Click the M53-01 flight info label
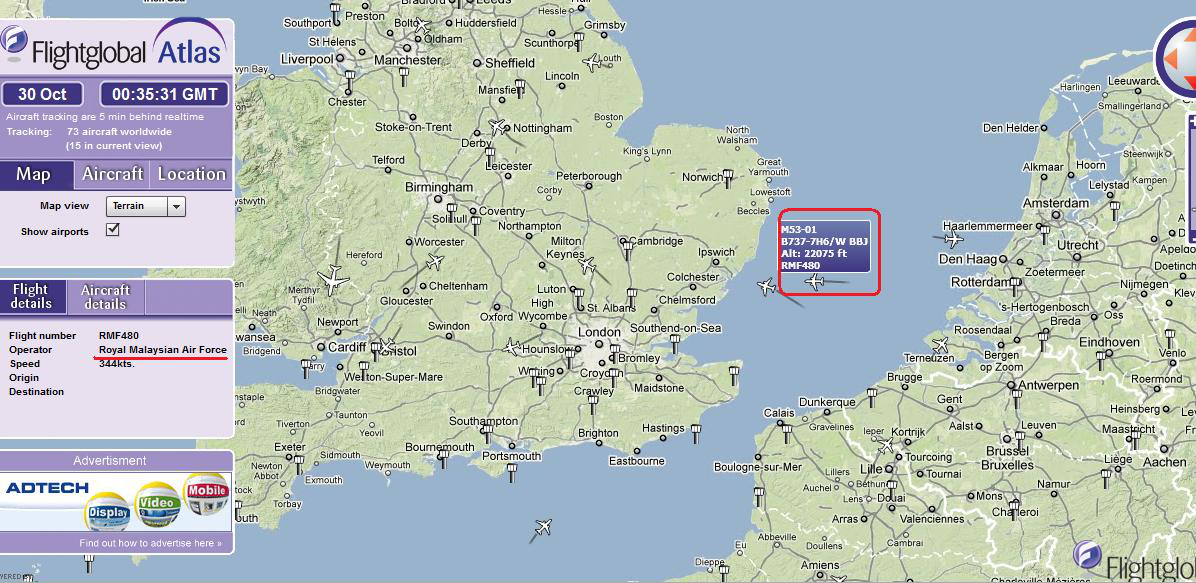This screenshot has width=1196, height=583. tap(824, 247)
